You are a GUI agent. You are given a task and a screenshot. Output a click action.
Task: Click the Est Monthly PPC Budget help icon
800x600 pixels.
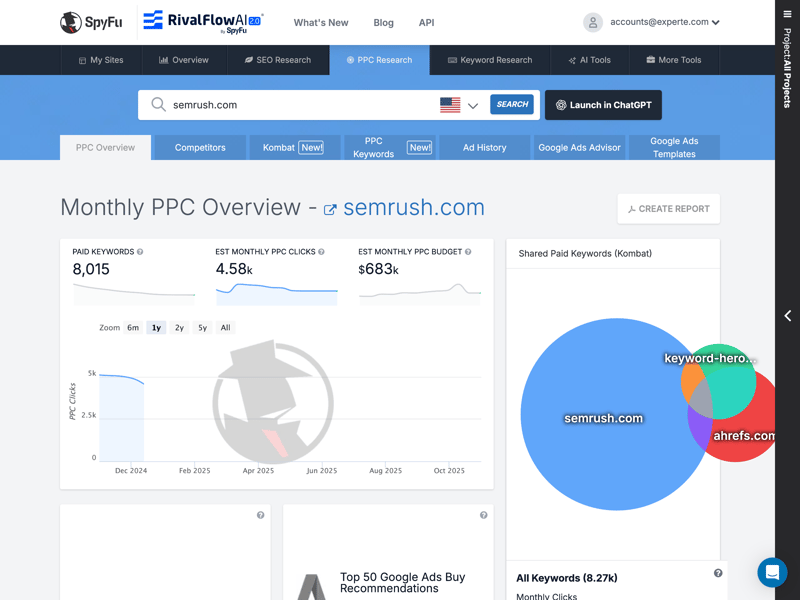coord(468,252)
